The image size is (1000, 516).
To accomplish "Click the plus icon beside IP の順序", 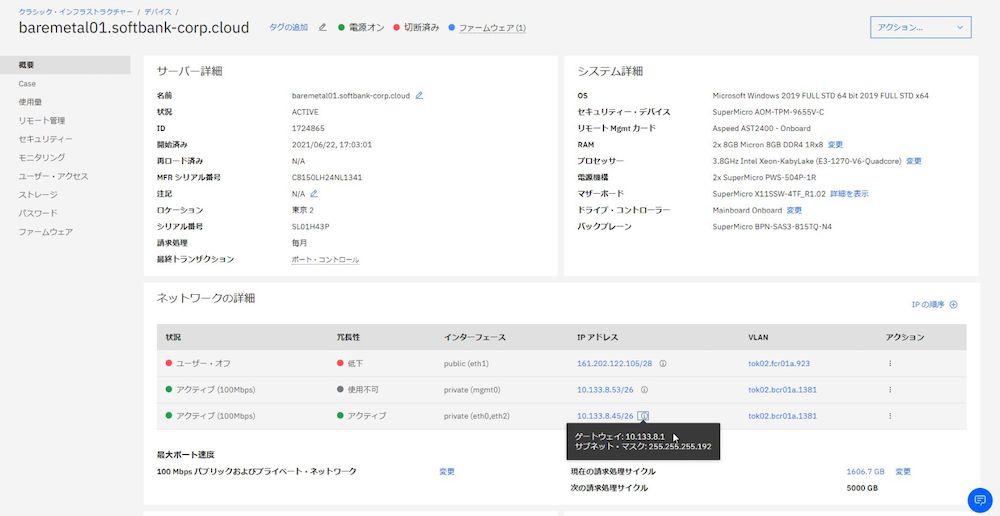I will [x=954, y=304].
